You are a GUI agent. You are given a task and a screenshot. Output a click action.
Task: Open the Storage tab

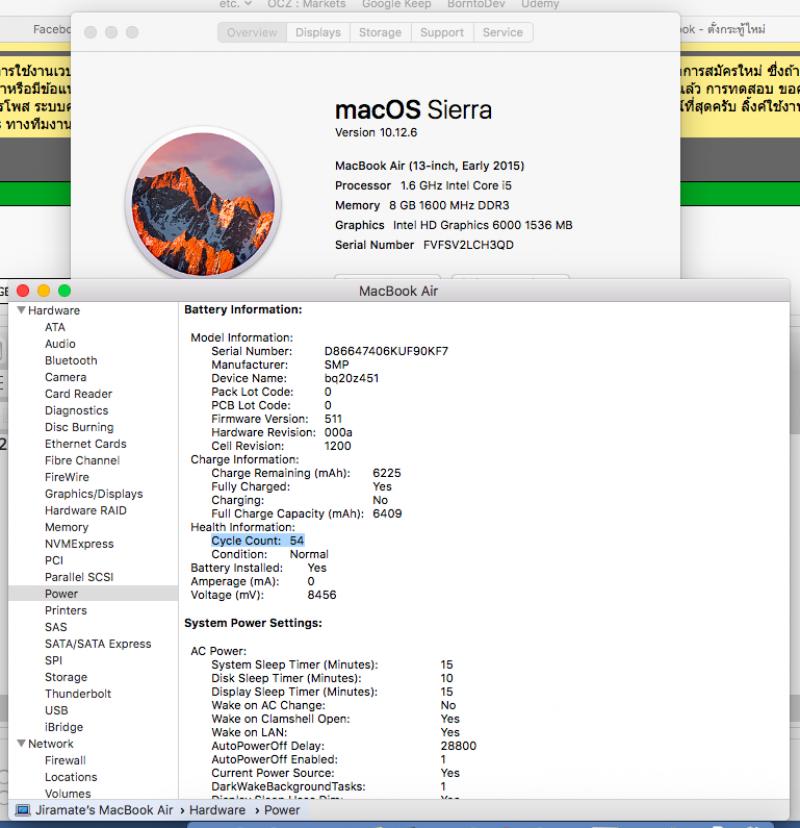click(380, 33)
